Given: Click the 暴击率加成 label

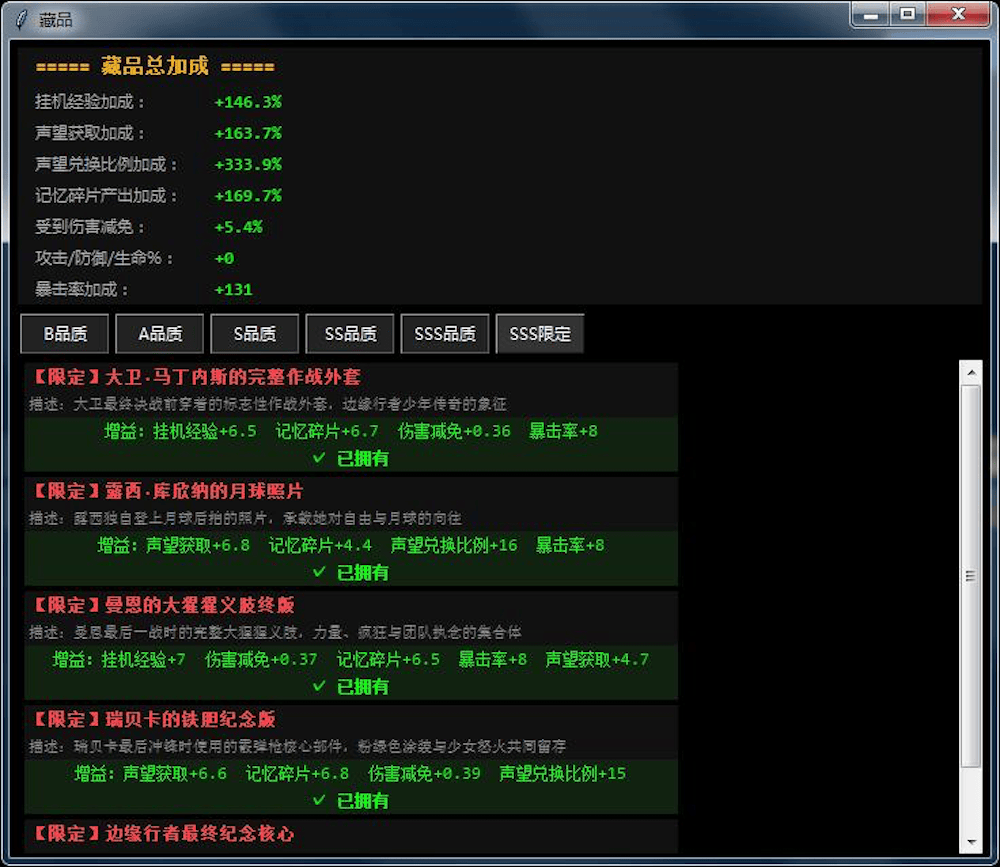Looking at the screenshot, I should click(x=82, y=290).
